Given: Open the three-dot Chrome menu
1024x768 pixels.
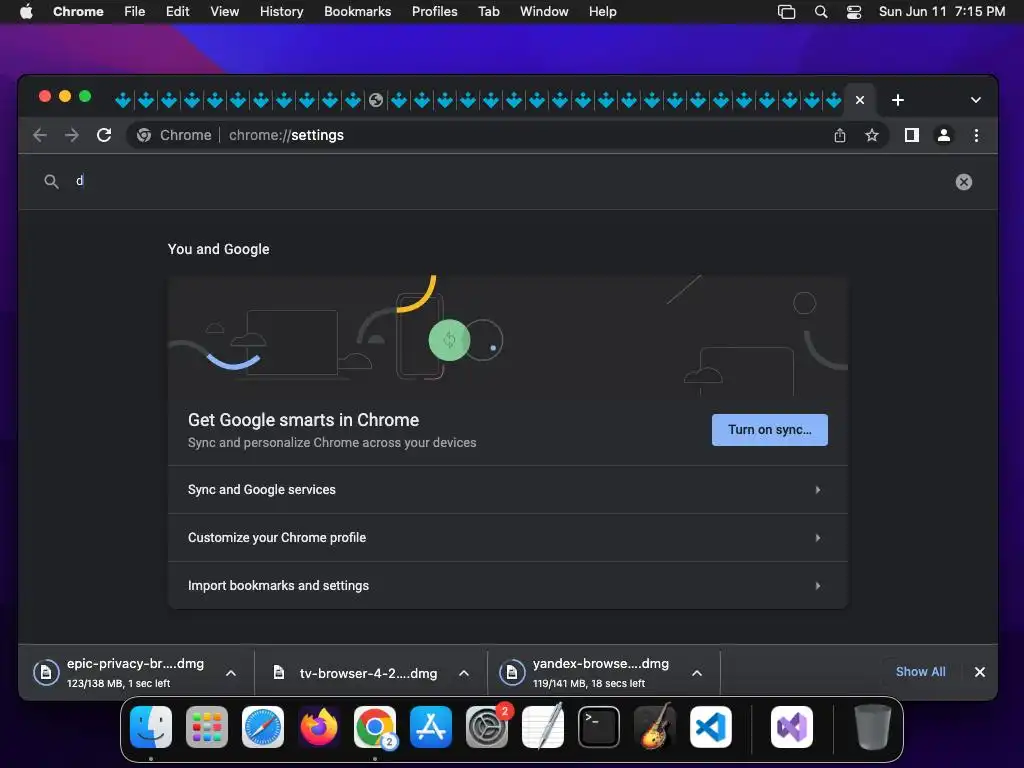Looking at the screenshot, I should [976, 135].
